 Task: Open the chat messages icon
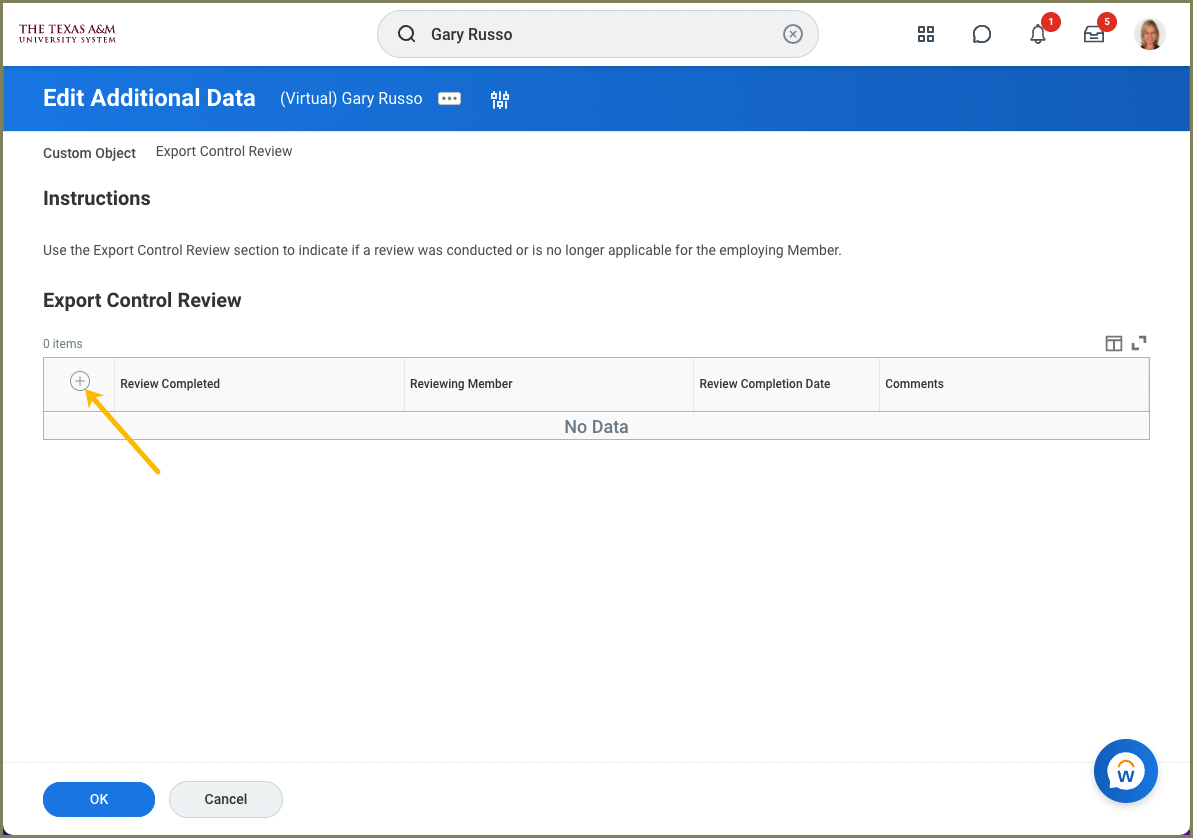click(x=982, y=34)
